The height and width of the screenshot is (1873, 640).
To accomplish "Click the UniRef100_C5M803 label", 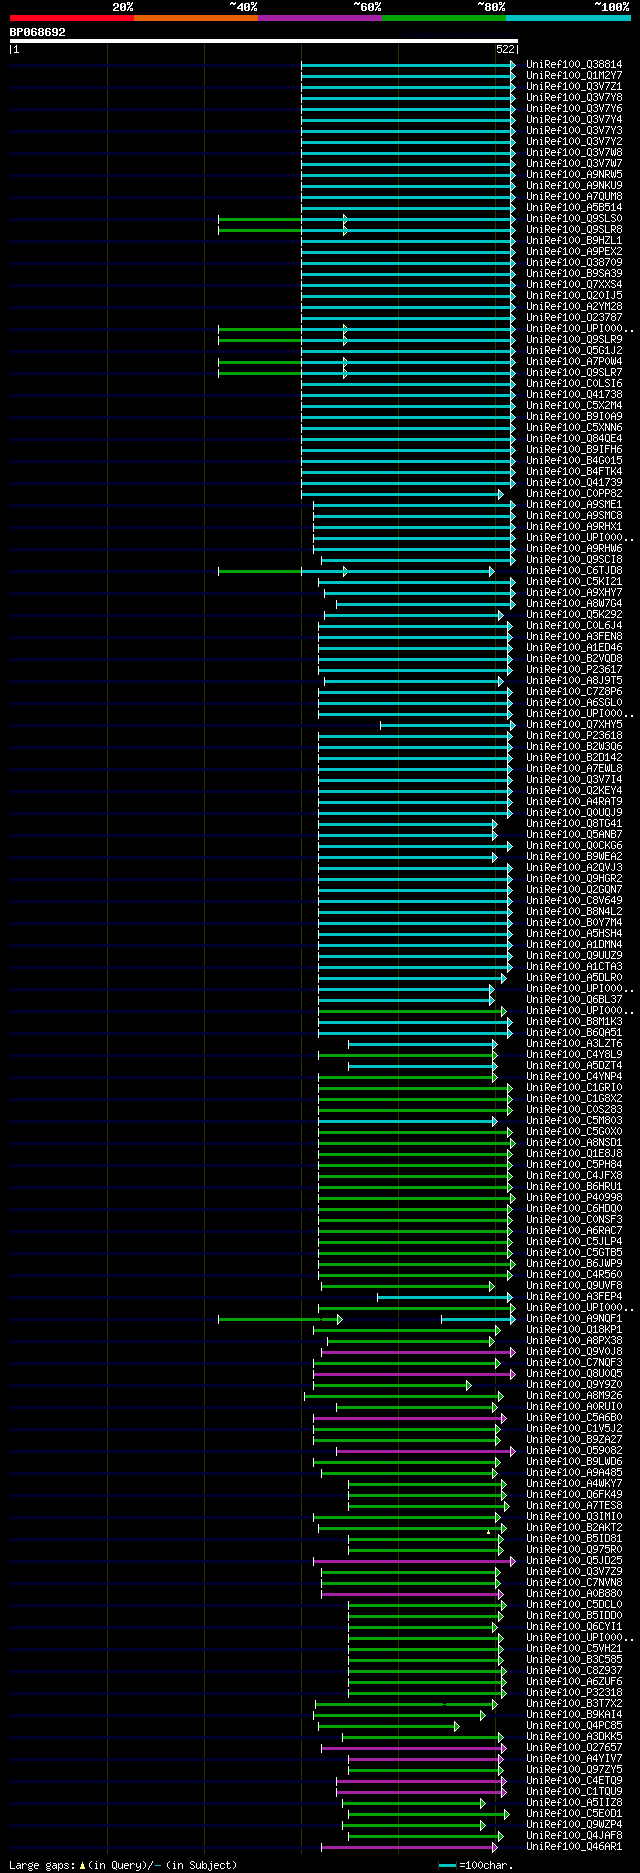I will point(574,1121).
